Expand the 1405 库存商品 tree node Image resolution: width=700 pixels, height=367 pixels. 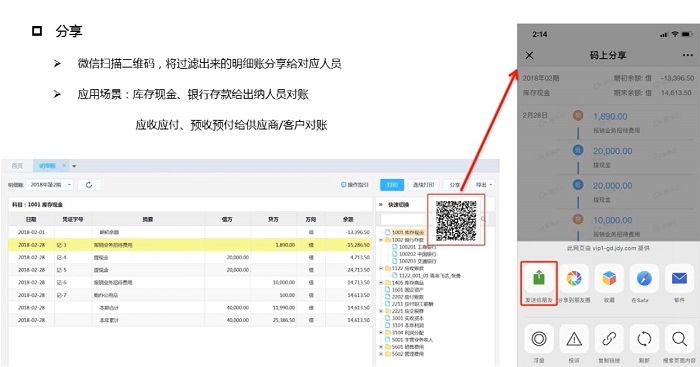click(381, 283)
